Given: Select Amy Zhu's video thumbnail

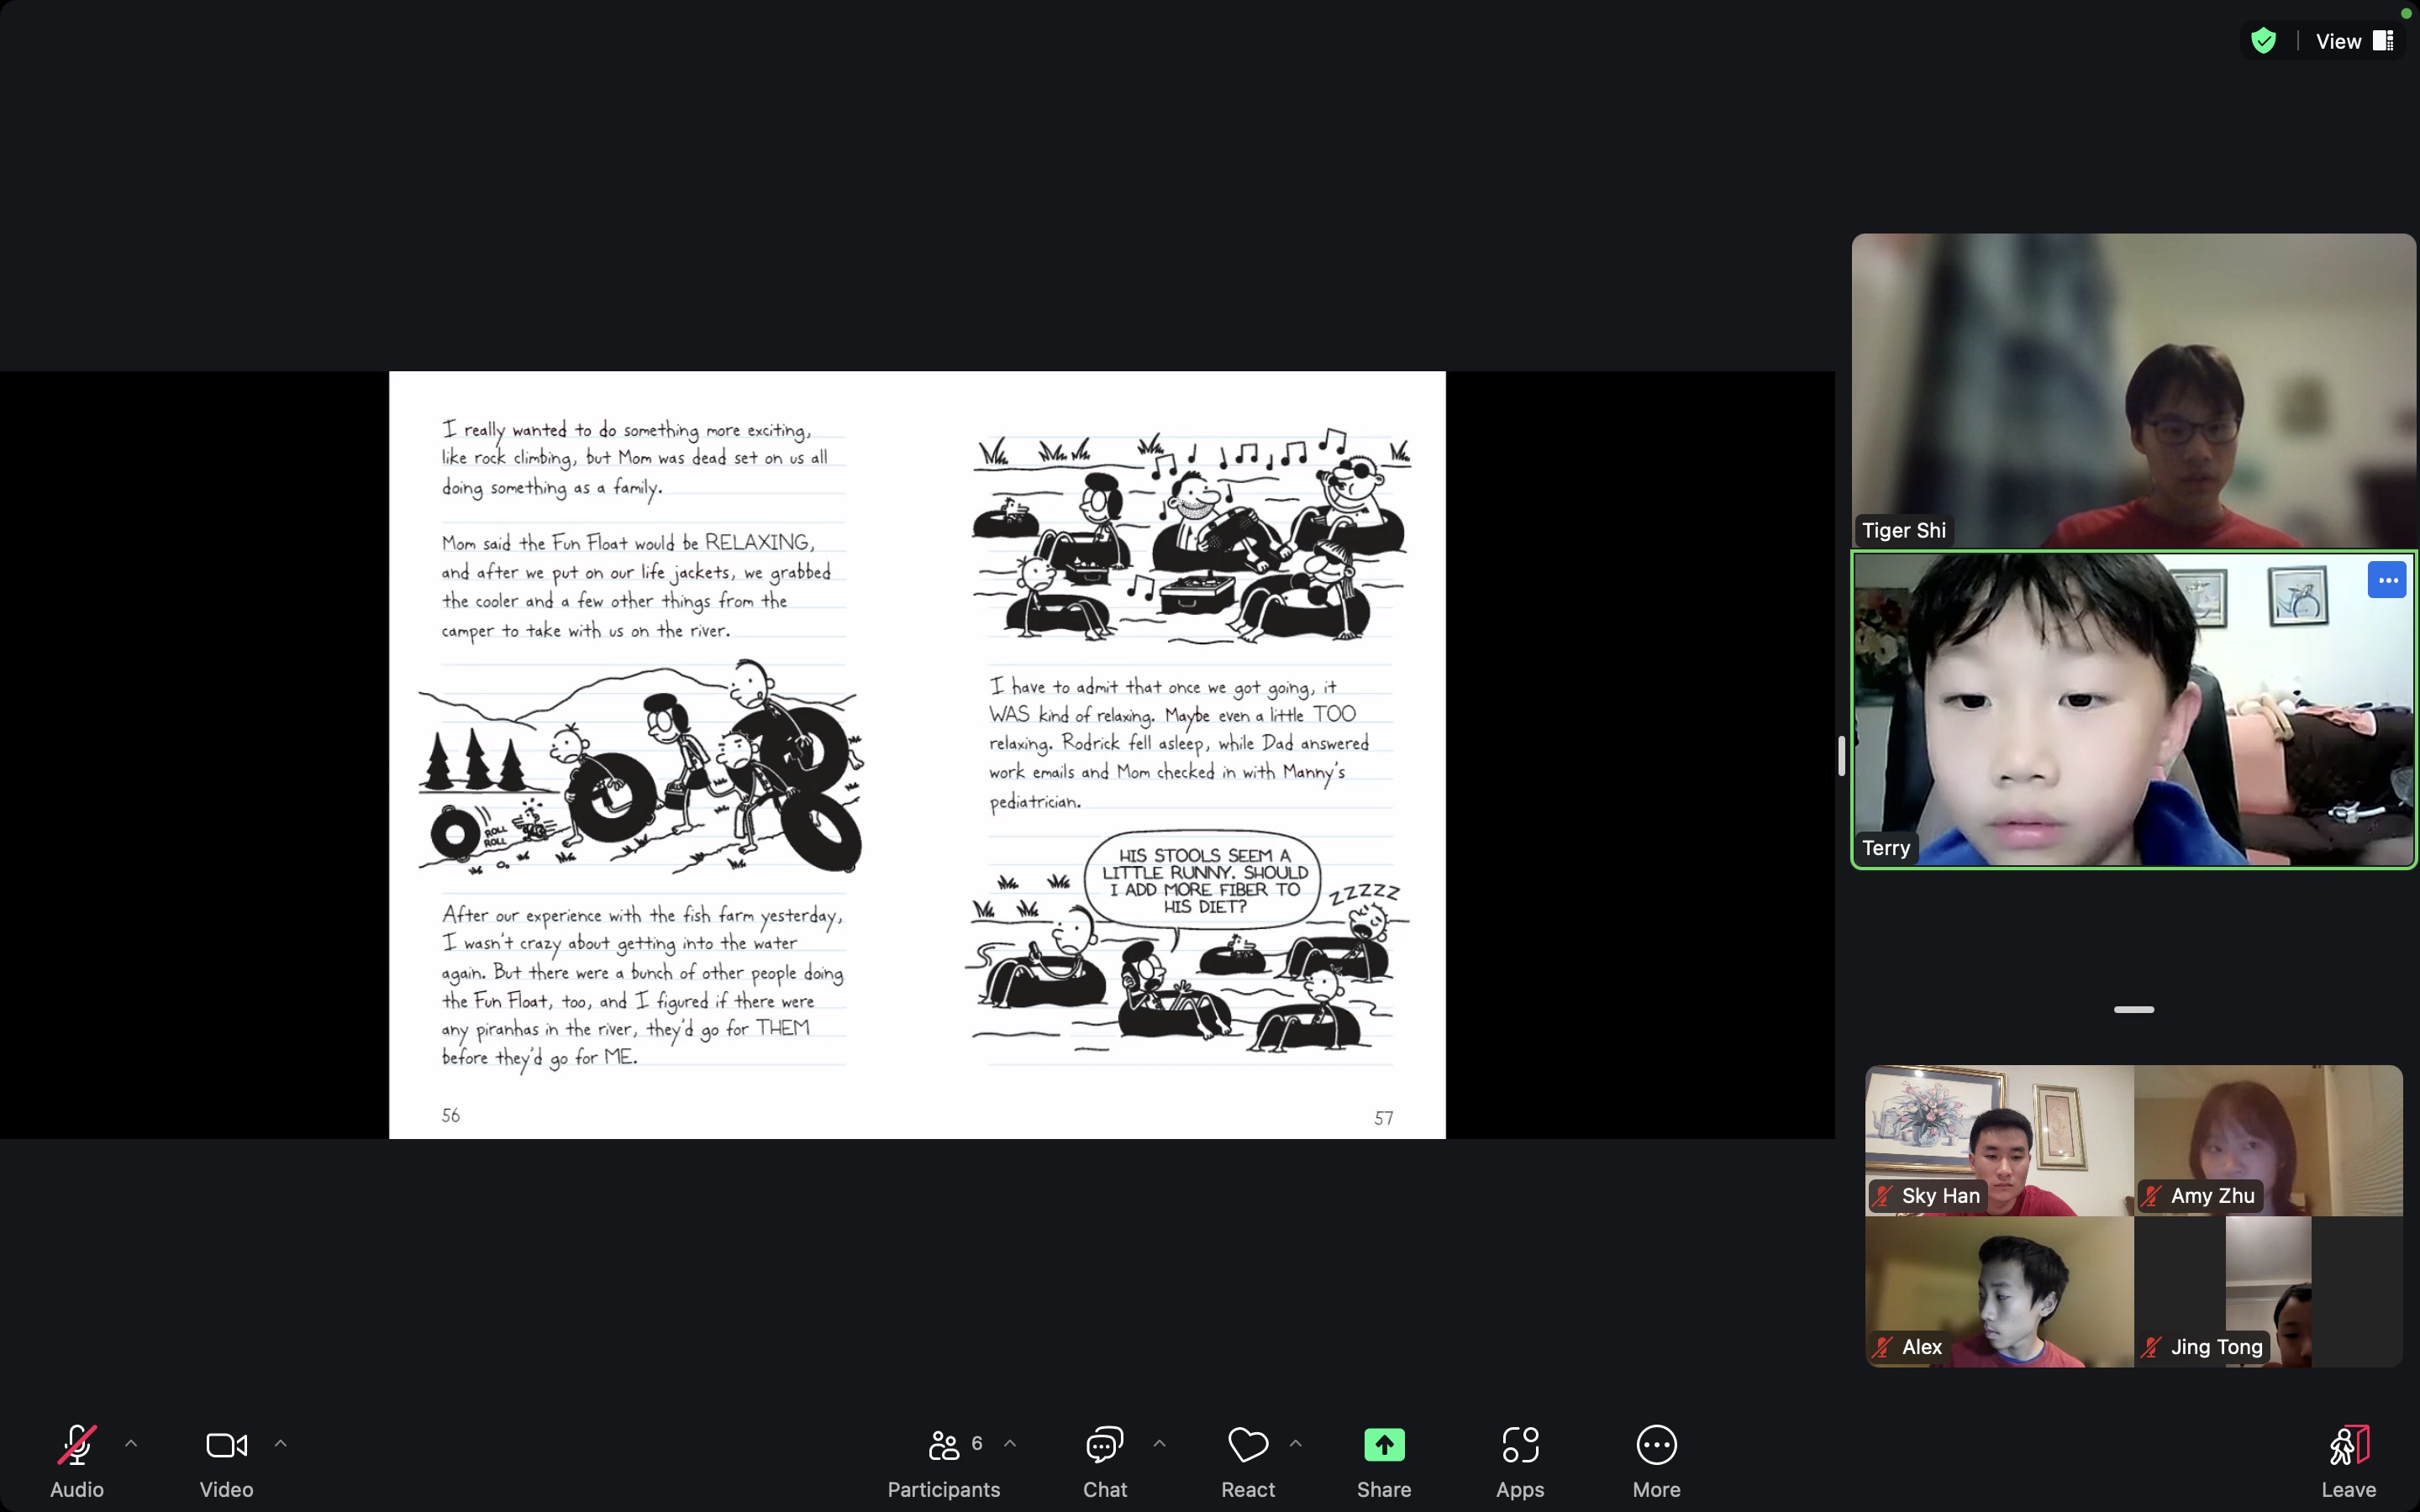Looking at the screenshot, I should coord(2268,1140).
